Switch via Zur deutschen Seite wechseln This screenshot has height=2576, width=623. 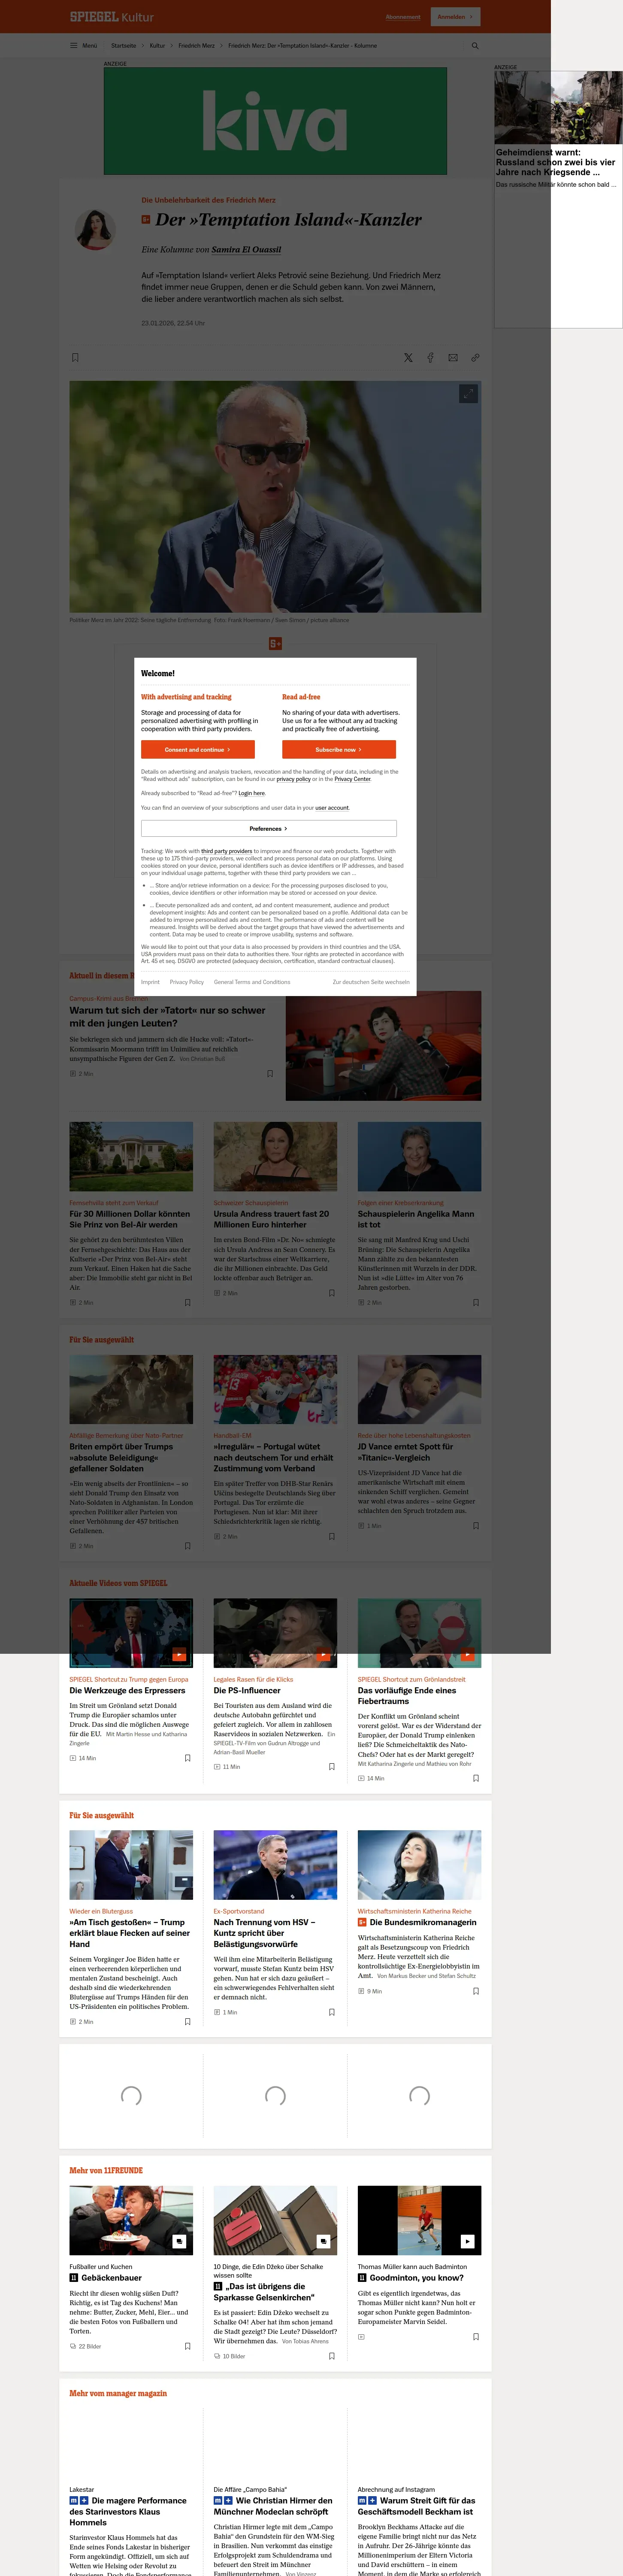[x=371, y=982]
